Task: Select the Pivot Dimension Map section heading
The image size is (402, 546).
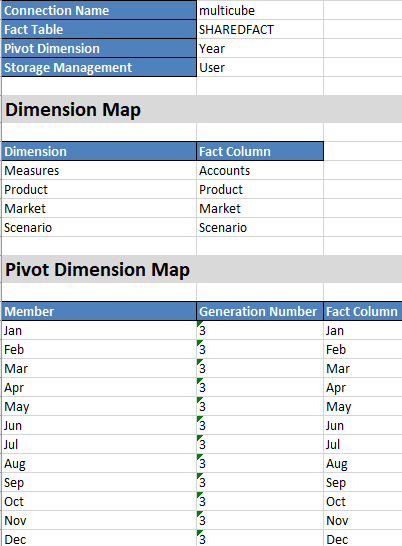Action: coord(202,269)
